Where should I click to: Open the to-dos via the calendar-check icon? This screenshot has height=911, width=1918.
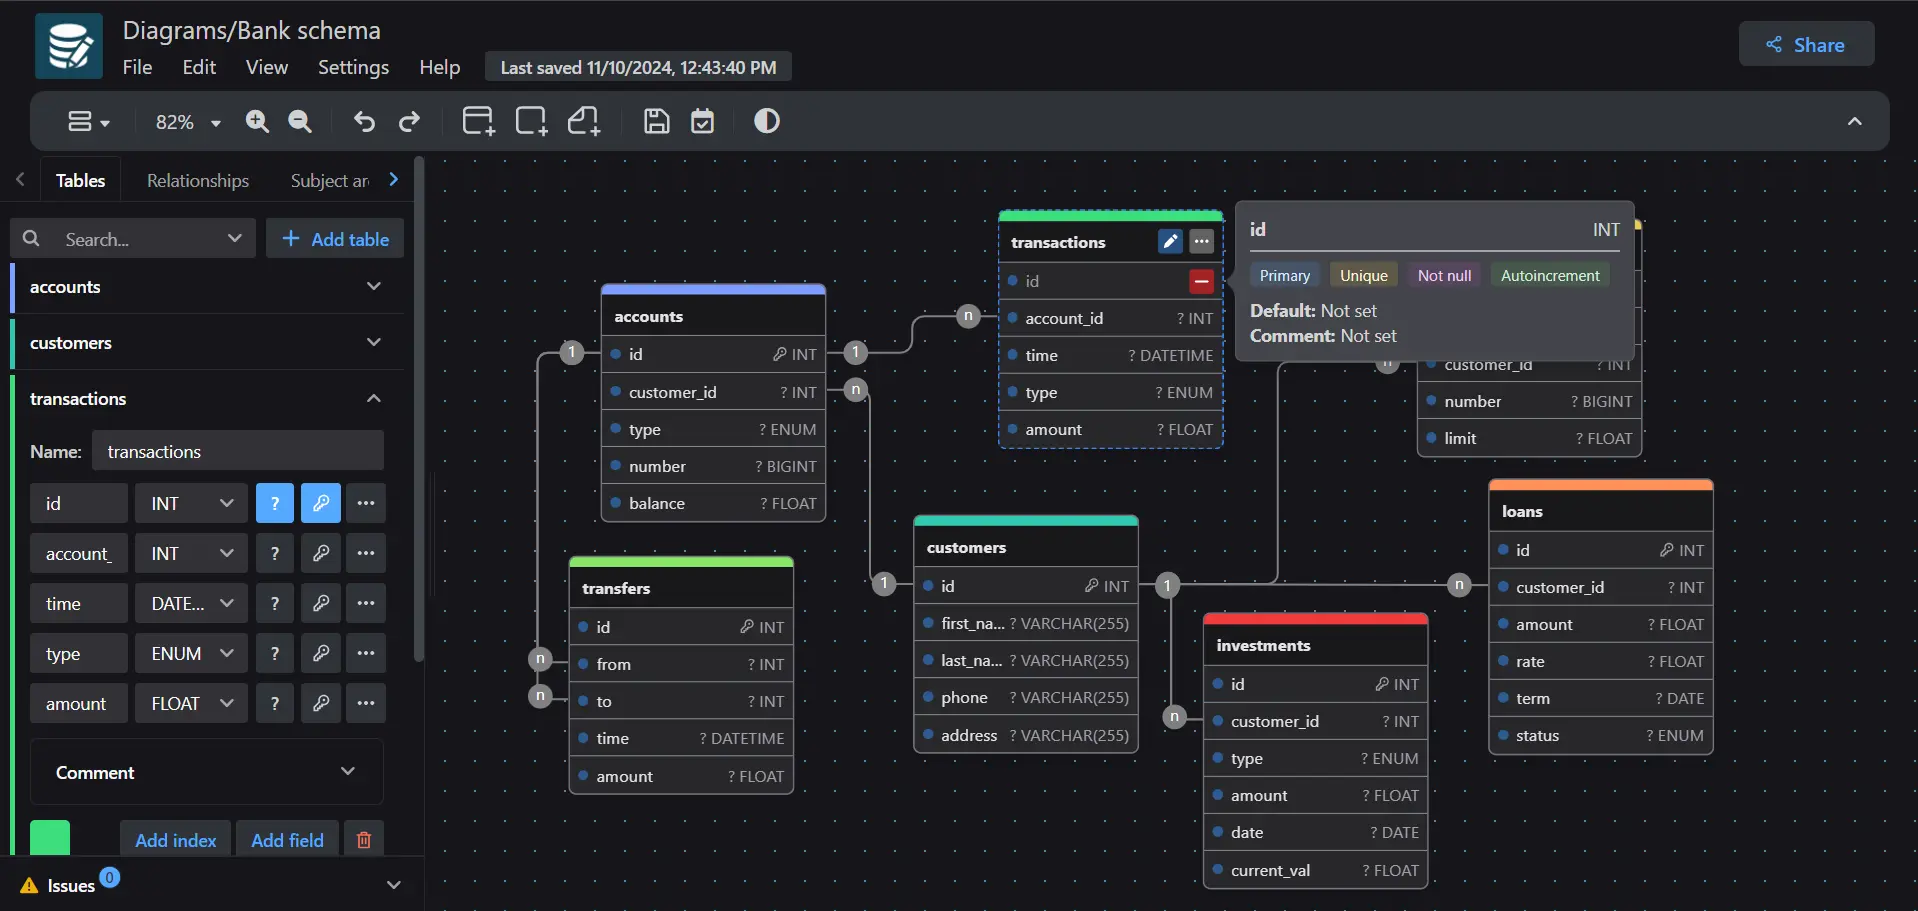(x=703, y=121)
